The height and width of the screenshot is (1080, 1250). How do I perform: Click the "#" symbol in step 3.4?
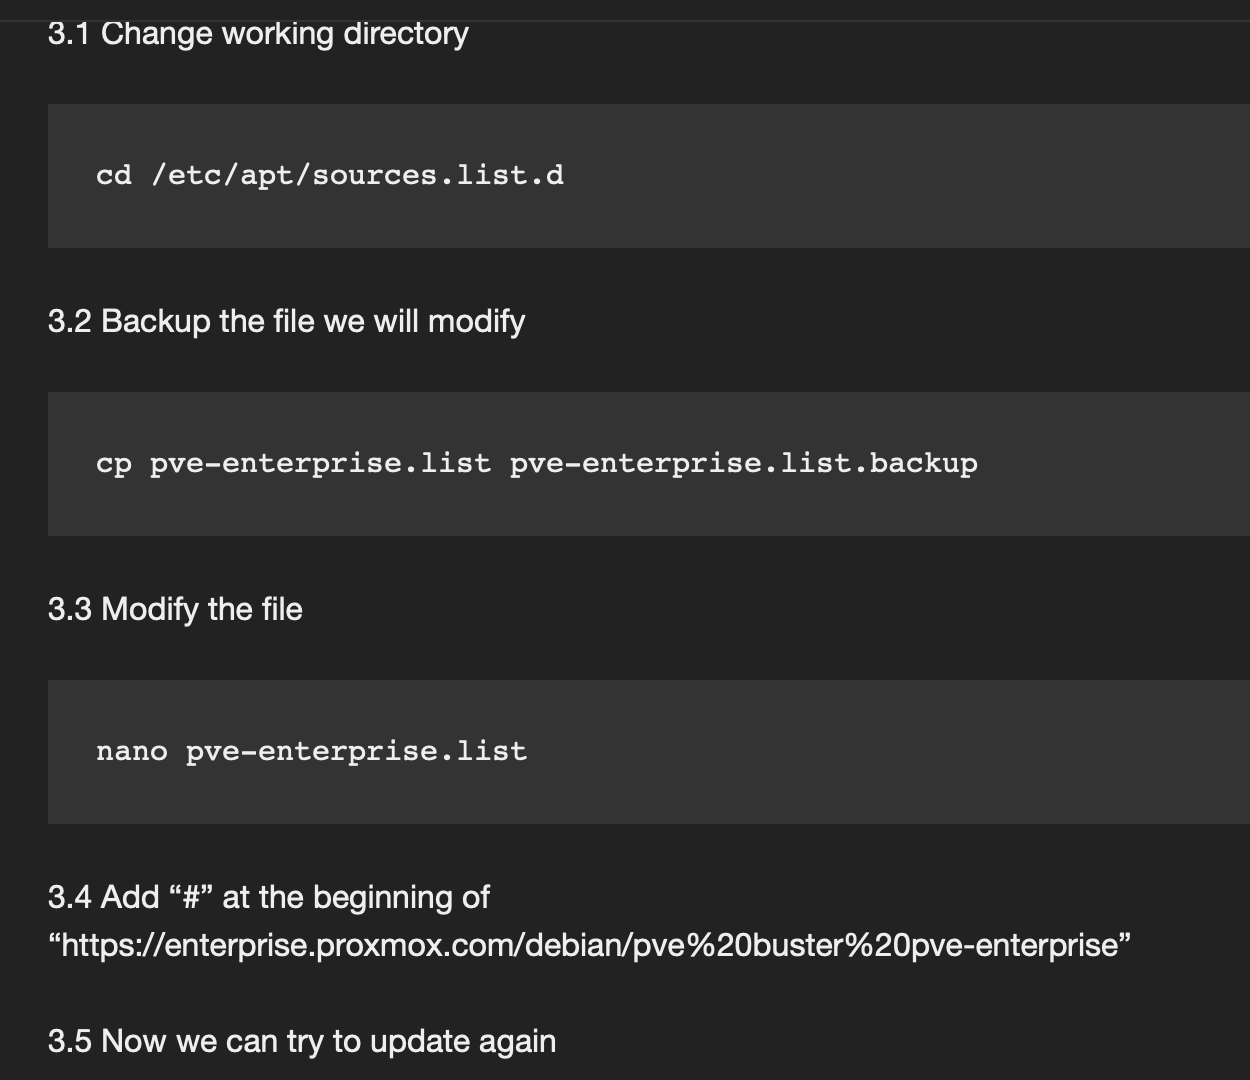(x=191, y=897)
